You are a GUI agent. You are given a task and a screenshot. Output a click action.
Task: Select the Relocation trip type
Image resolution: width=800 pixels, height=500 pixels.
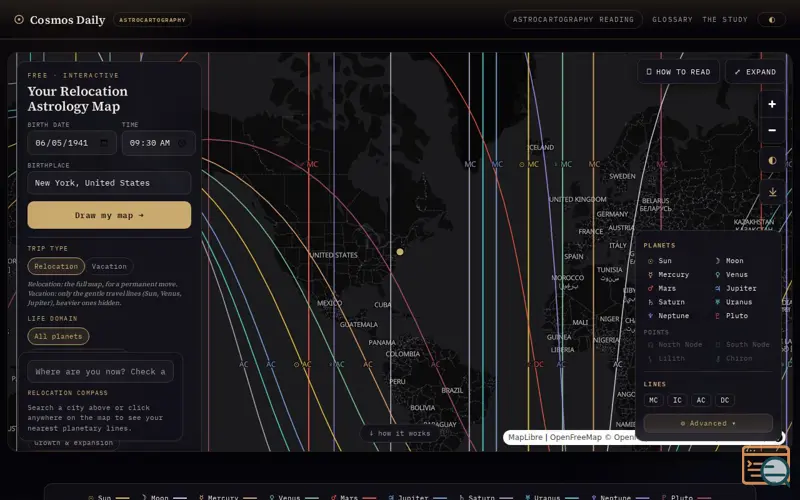[x=56, y=266]
